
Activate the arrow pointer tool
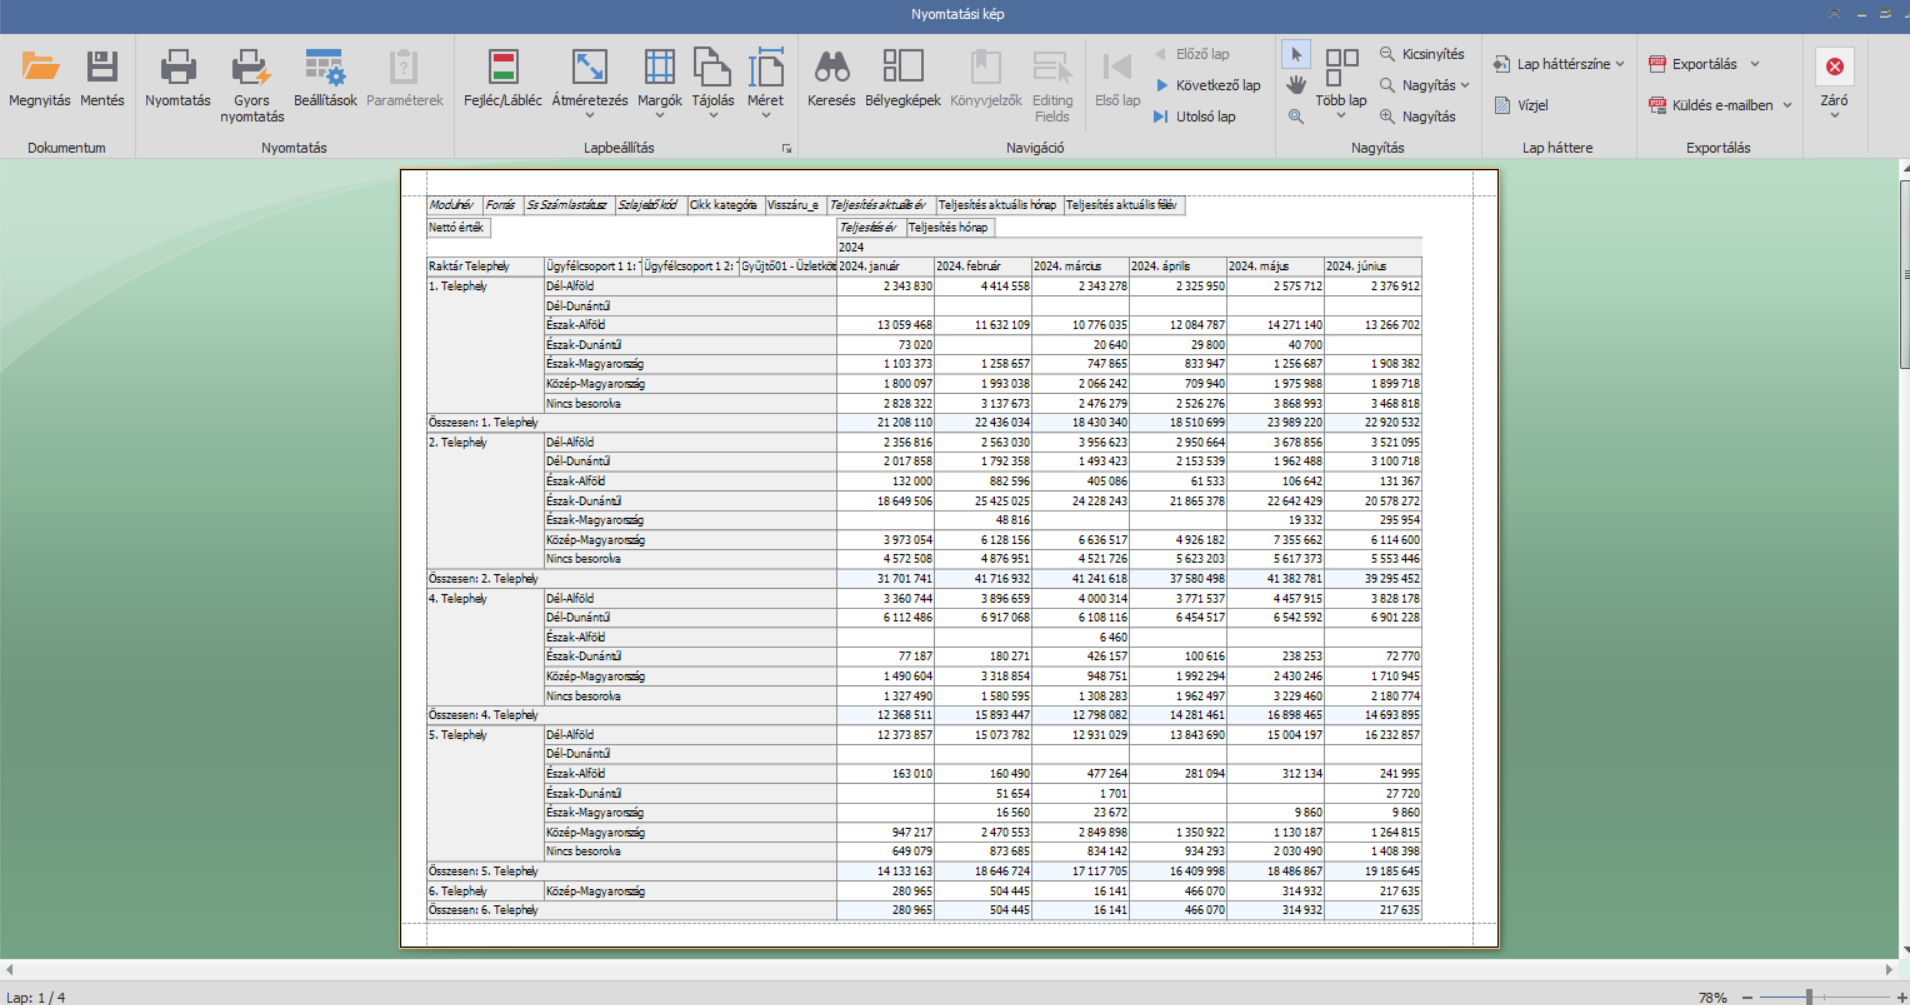[1296, 54]
